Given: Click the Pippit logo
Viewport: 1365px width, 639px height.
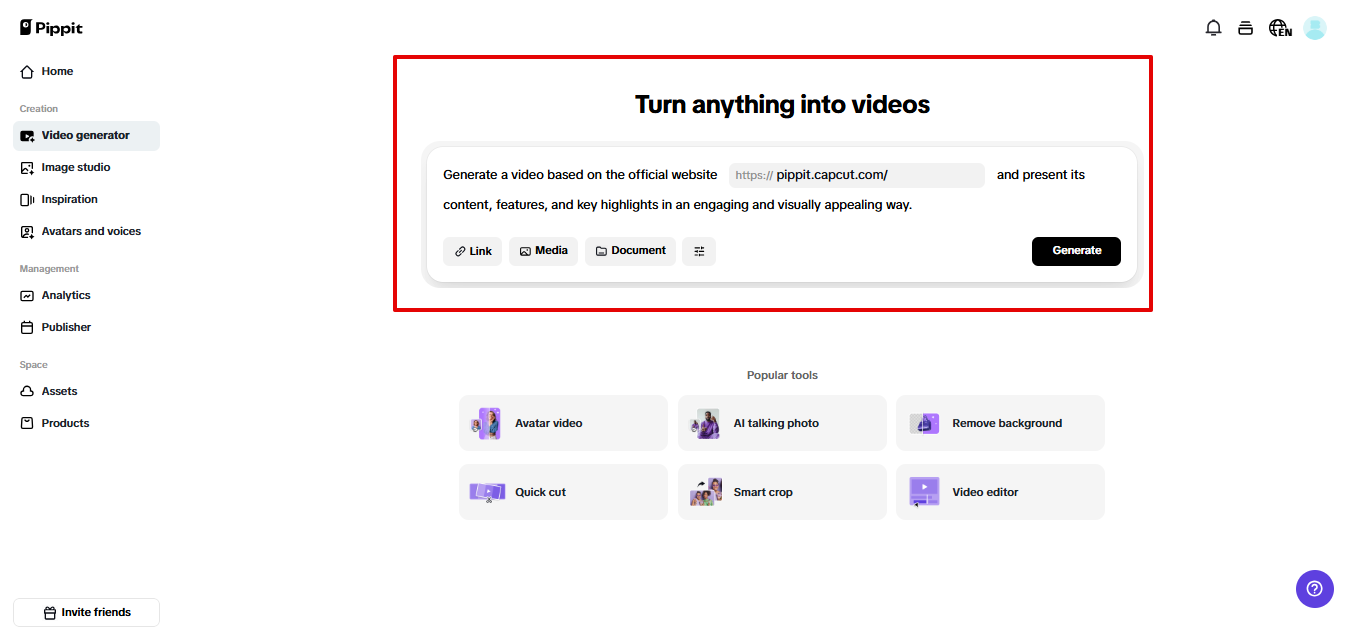Looking at the screenshot, I should pos(50,27).
